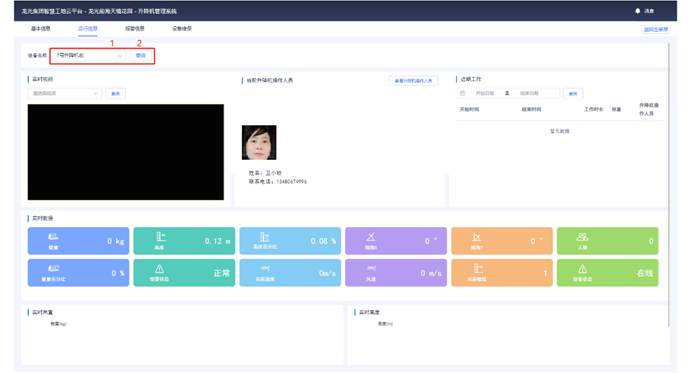Click the warning triangle on the teal 正常 card
The image size is (691, 373).
click(x=159, y=269)
